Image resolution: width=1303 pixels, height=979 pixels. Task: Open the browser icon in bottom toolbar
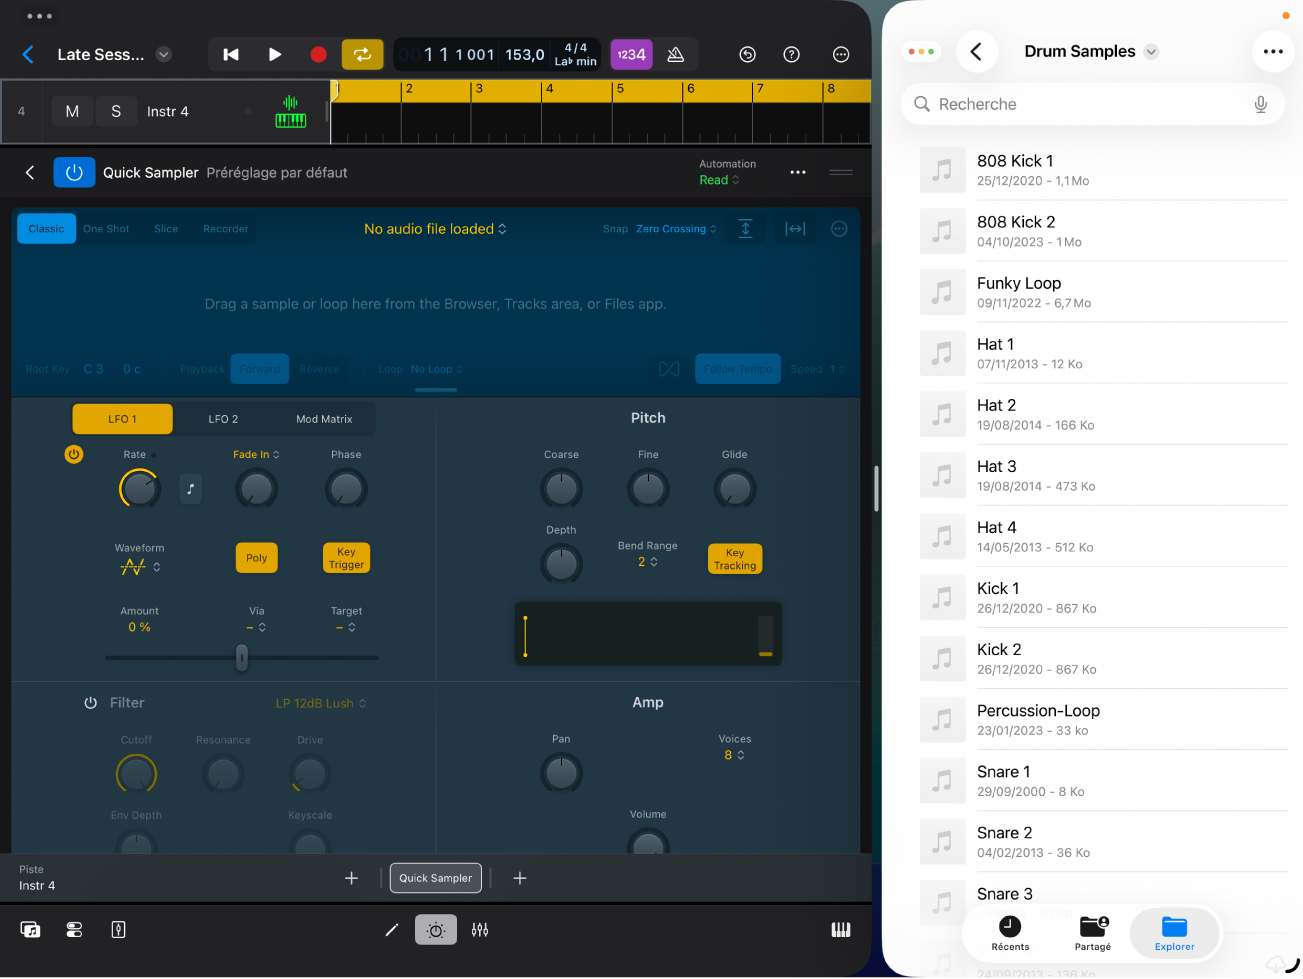pyautogui.click(x=30, y=930)
